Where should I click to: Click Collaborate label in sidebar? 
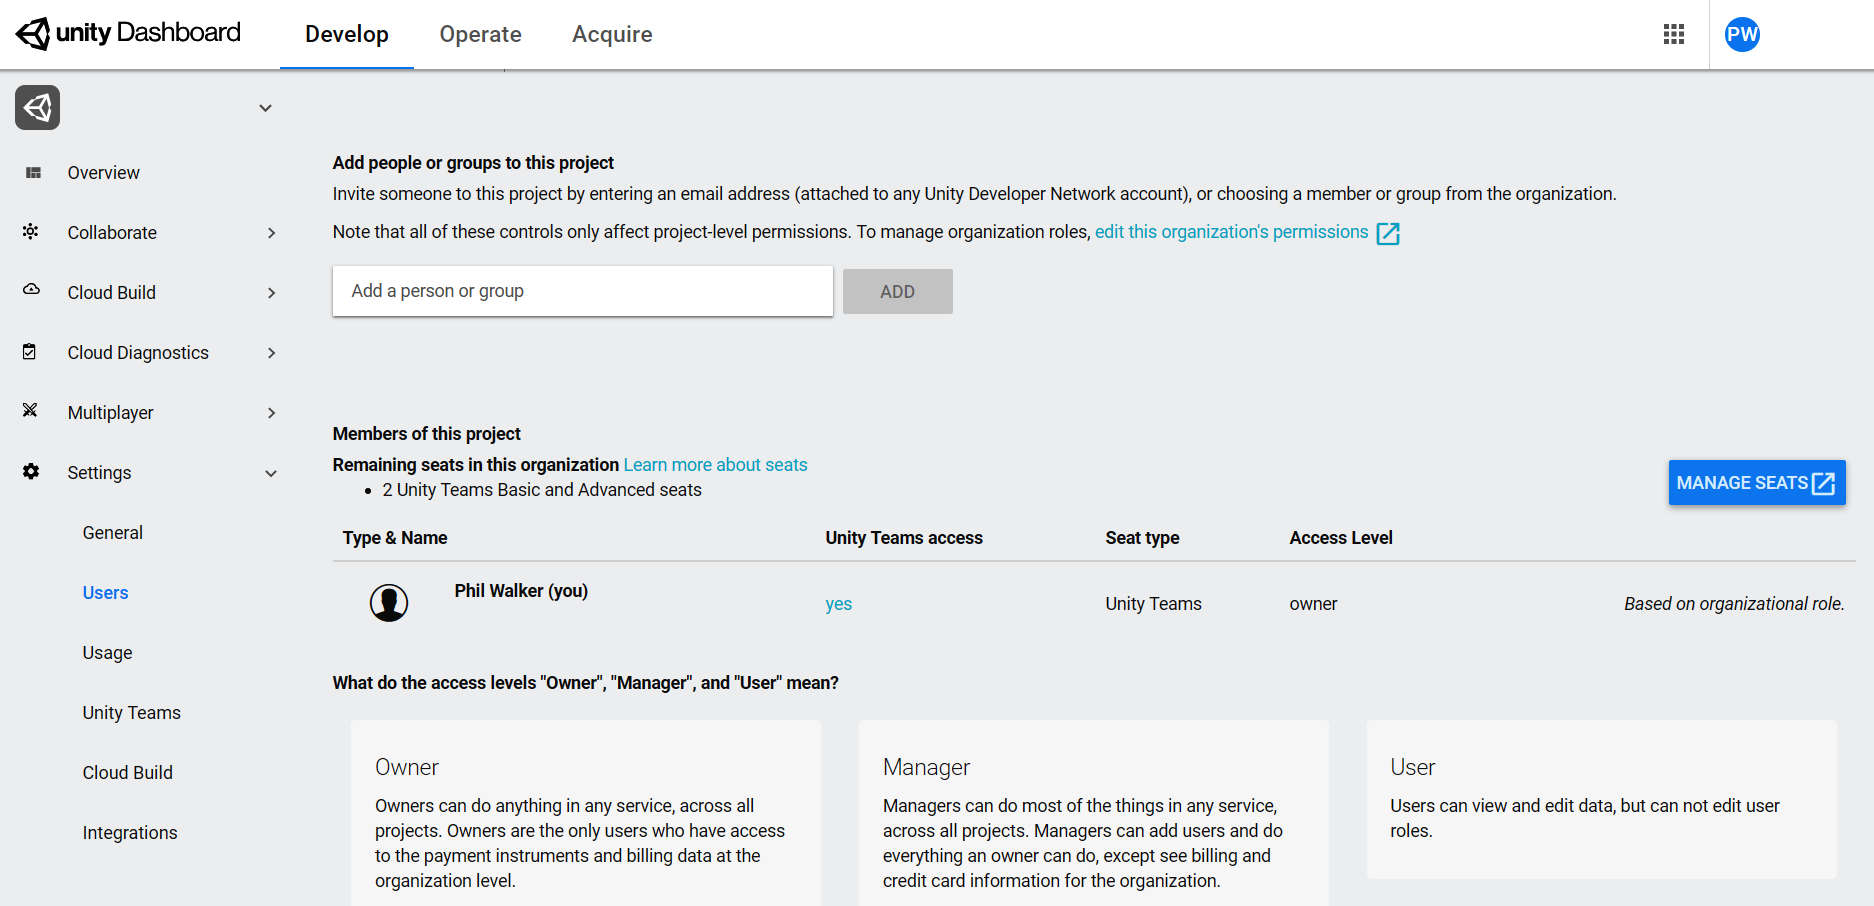coord(112,233)
